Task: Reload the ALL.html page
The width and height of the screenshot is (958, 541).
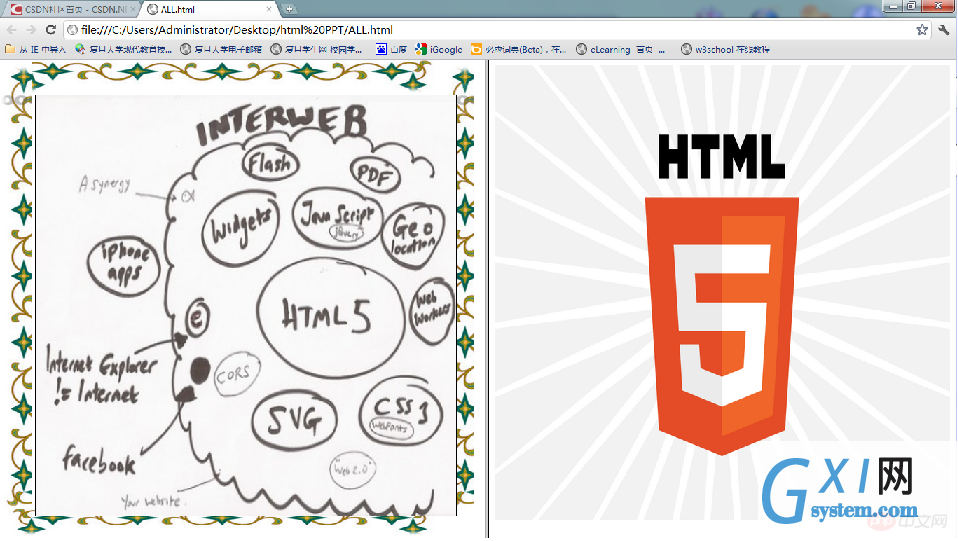Action: click(51, 29)
